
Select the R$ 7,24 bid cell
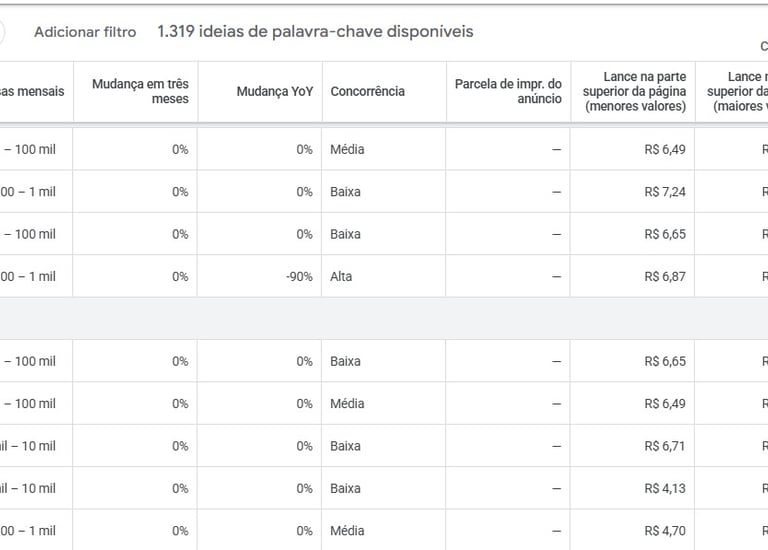click(x=665, y=192)
